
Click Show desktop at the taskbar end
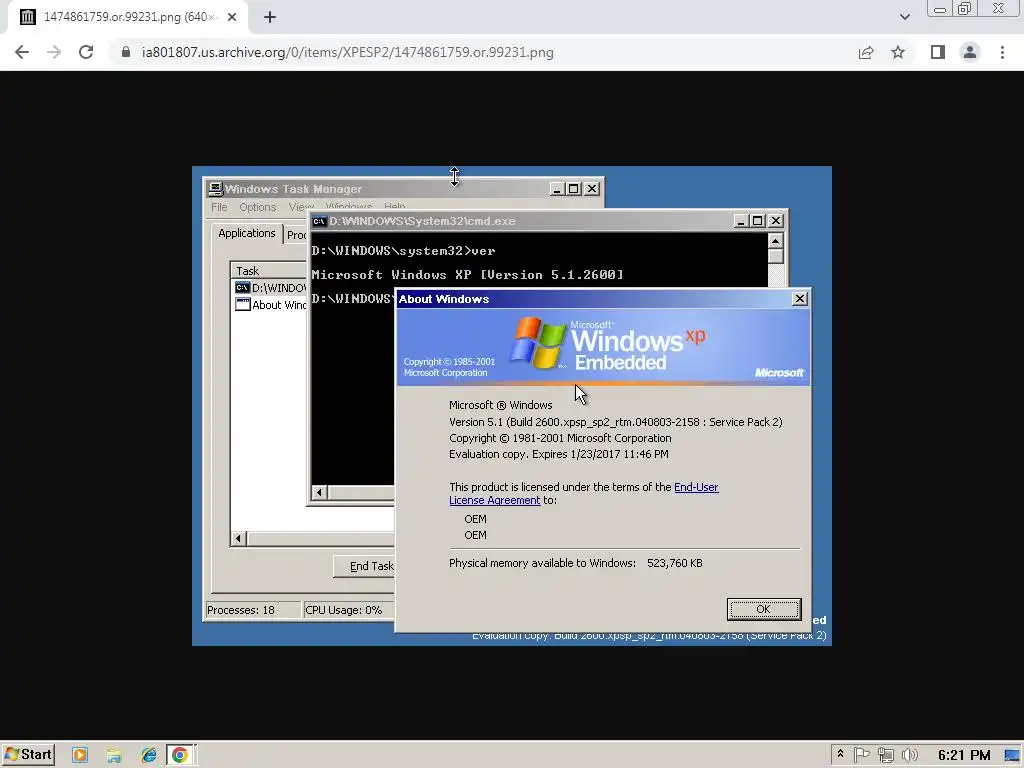tap(1013, 755)
